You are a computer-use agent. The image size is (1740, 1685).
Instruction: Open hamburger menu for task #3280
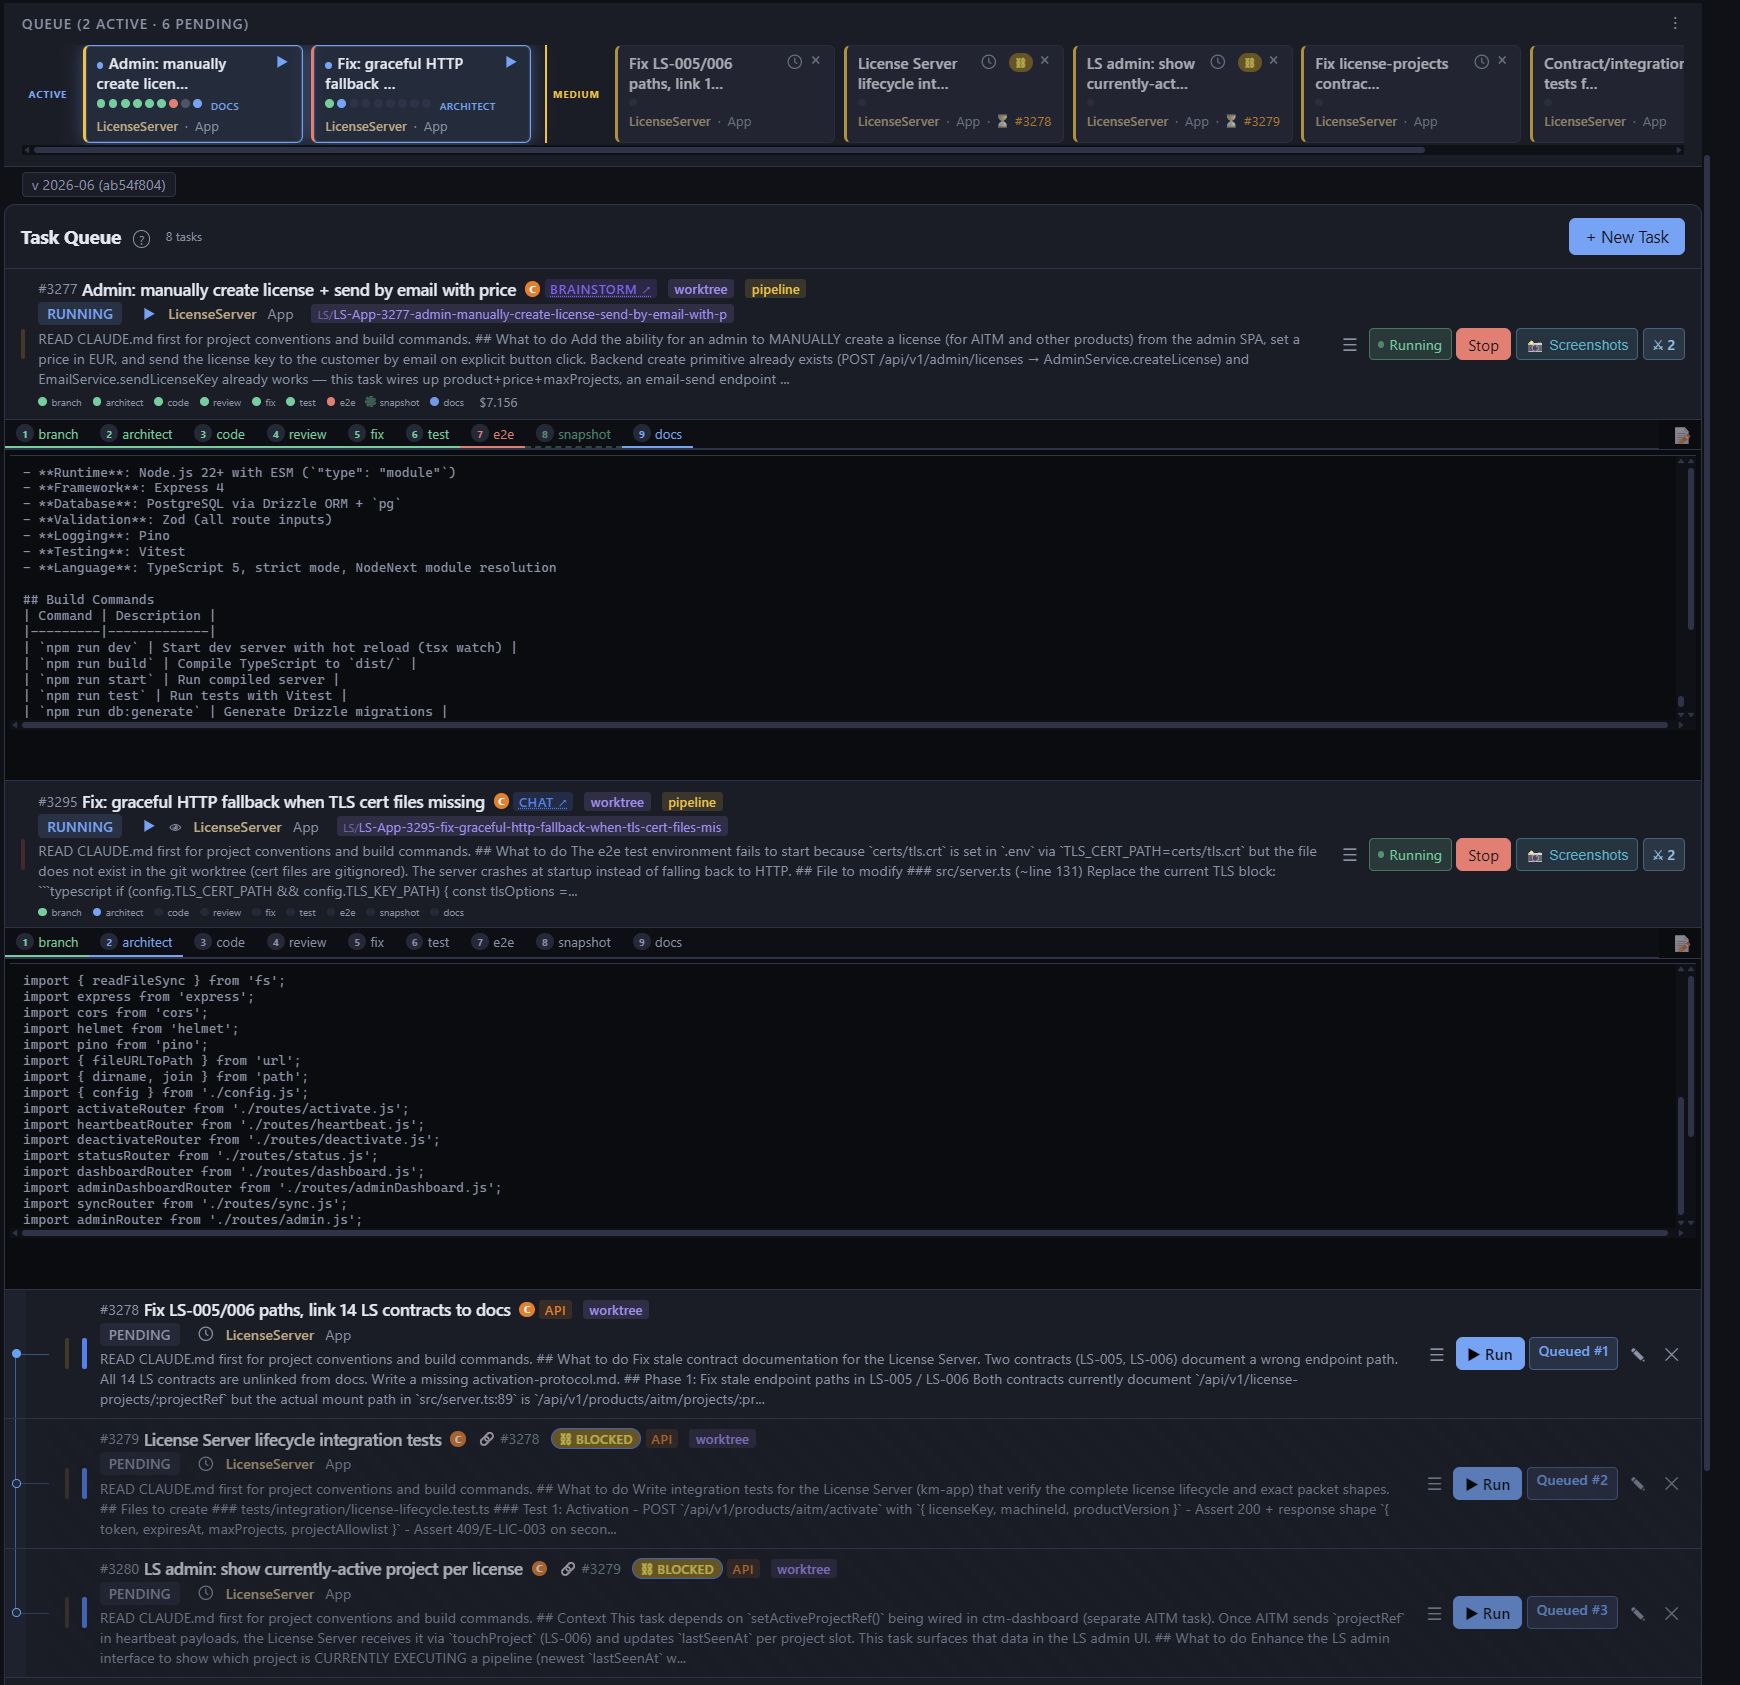pos(1434,1613)
